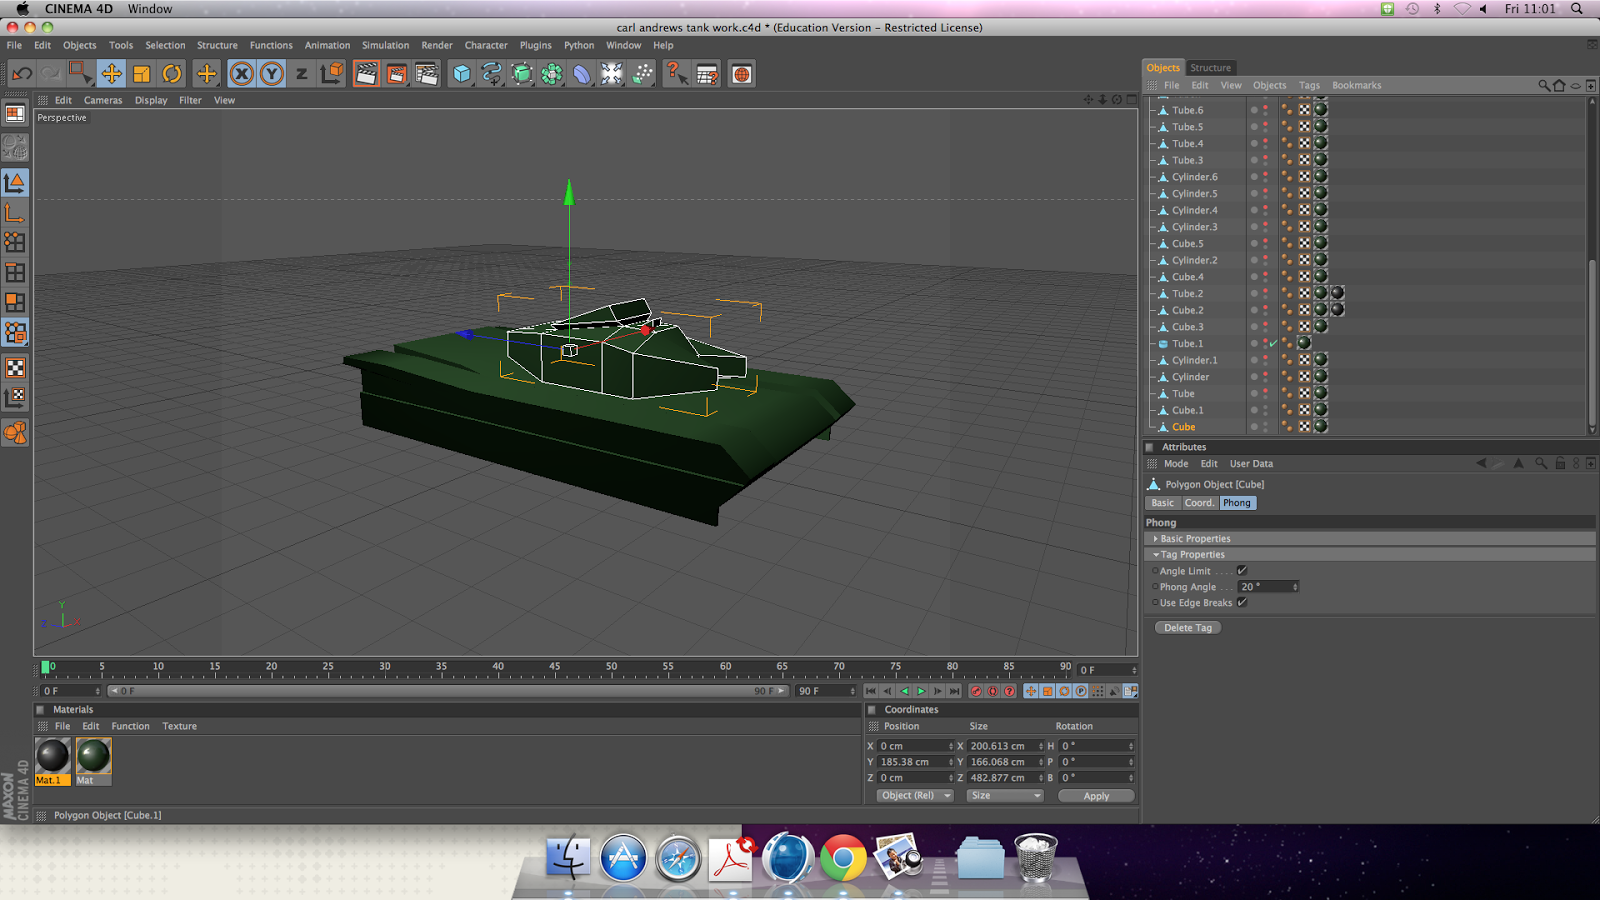Uncheck Use Edge Breaks
This screenshot has width=1600, height=900.
[x=1241, y=603]
